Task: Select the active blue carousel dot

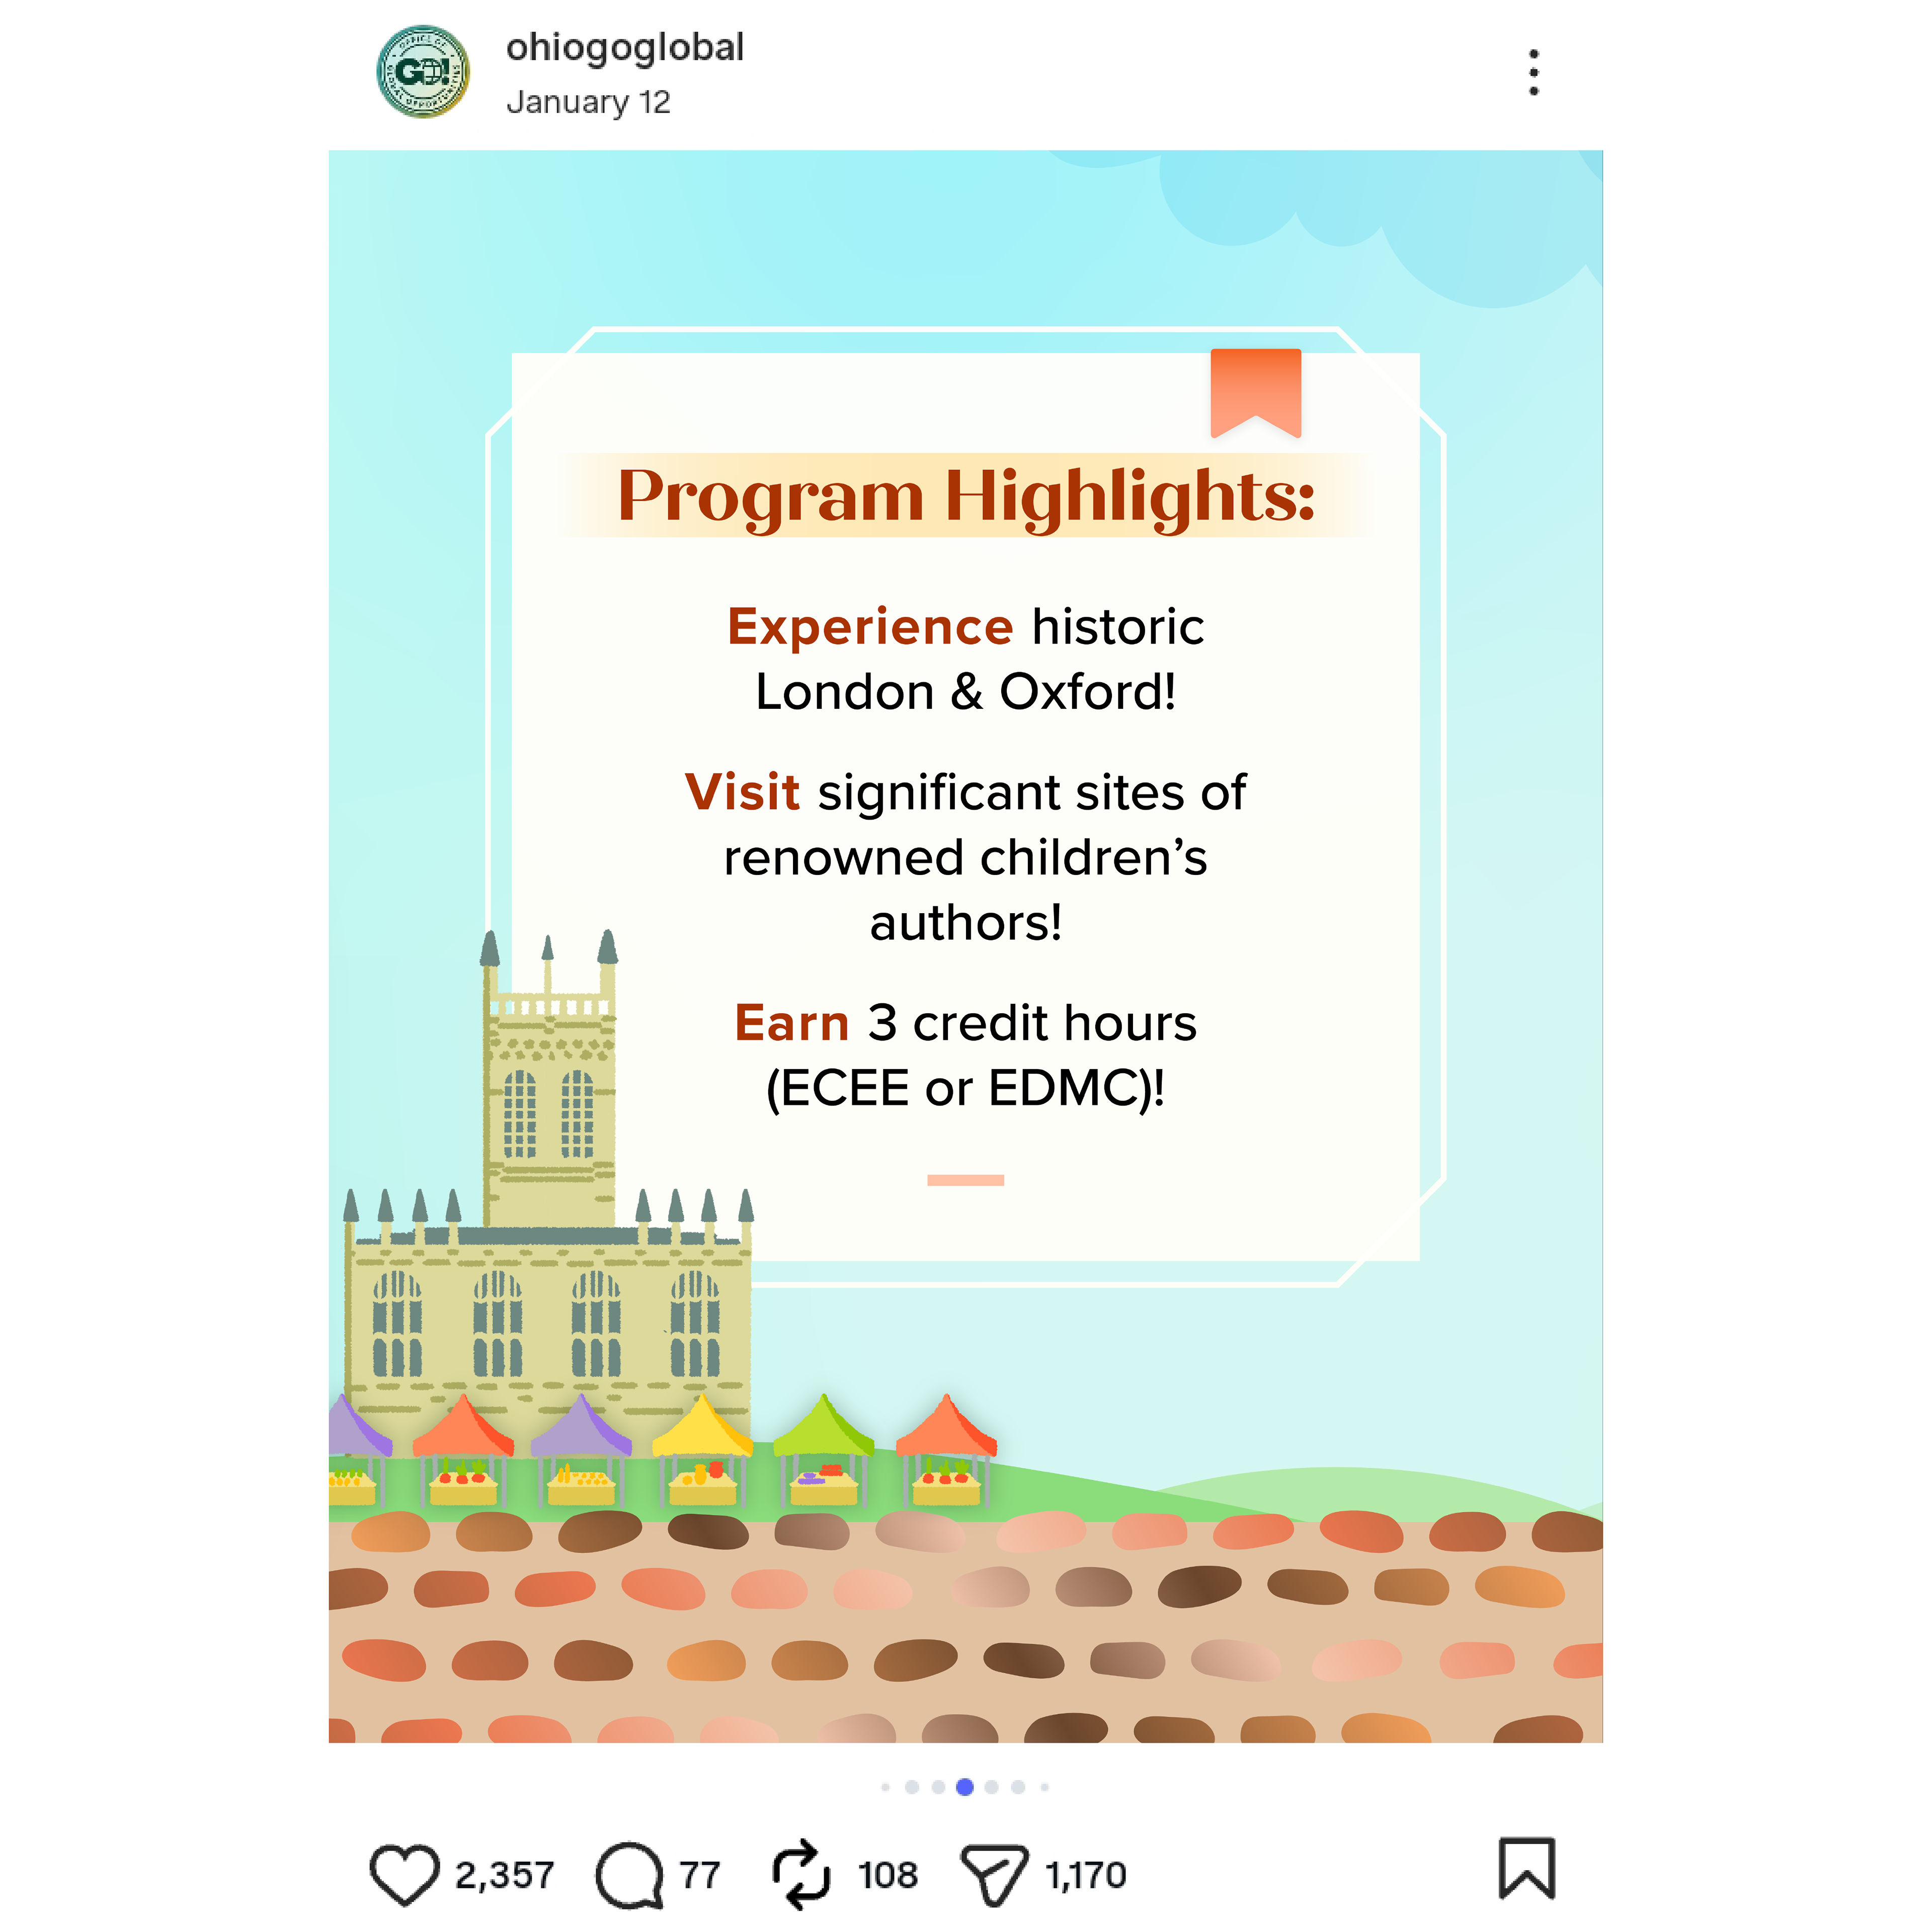Action: (965, 1787)
